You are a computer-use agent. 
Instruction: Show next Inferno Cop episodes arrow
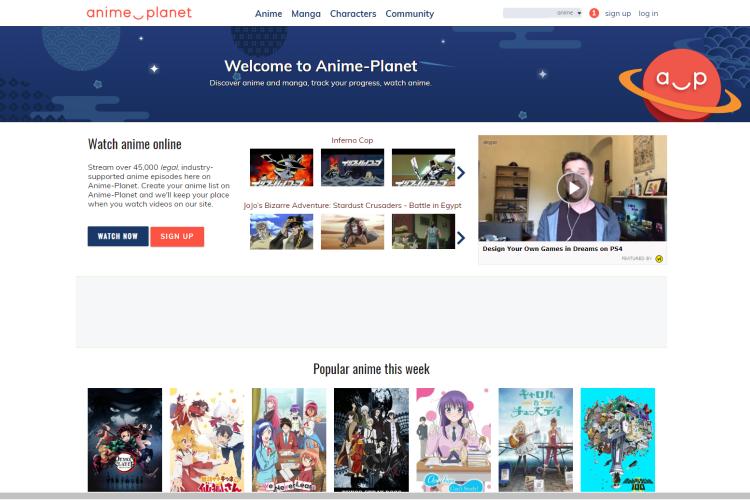point(461,173)
